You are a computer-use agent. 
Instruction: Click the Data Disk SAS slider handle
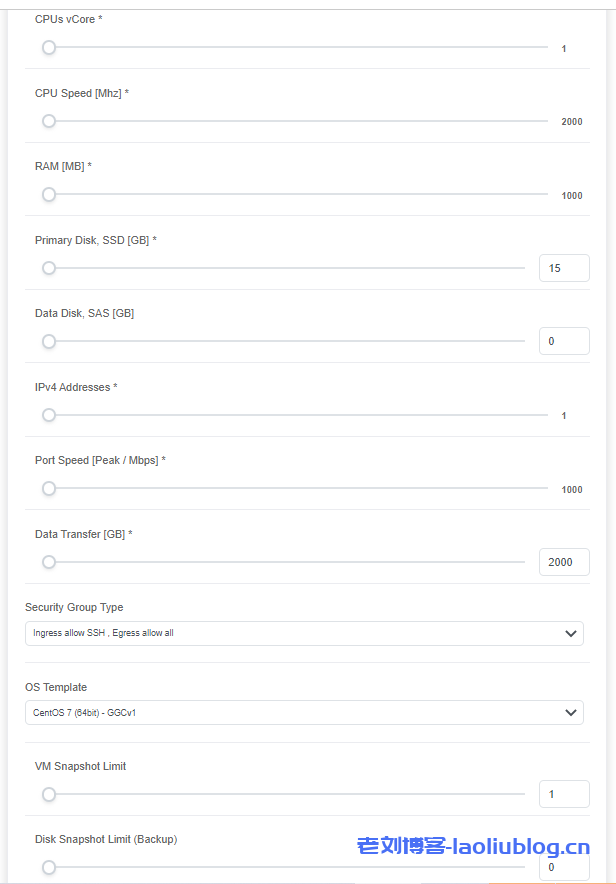tap(48, 341)
